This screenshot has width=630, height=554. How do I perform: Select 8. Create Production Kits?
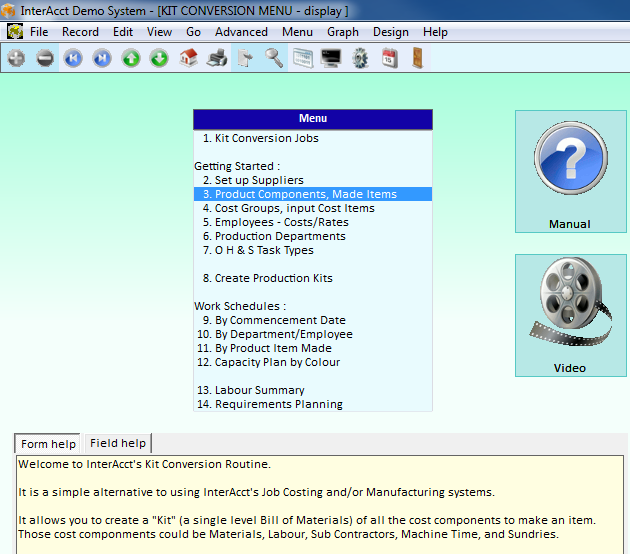pyautogui.click(x=313, y=278)
